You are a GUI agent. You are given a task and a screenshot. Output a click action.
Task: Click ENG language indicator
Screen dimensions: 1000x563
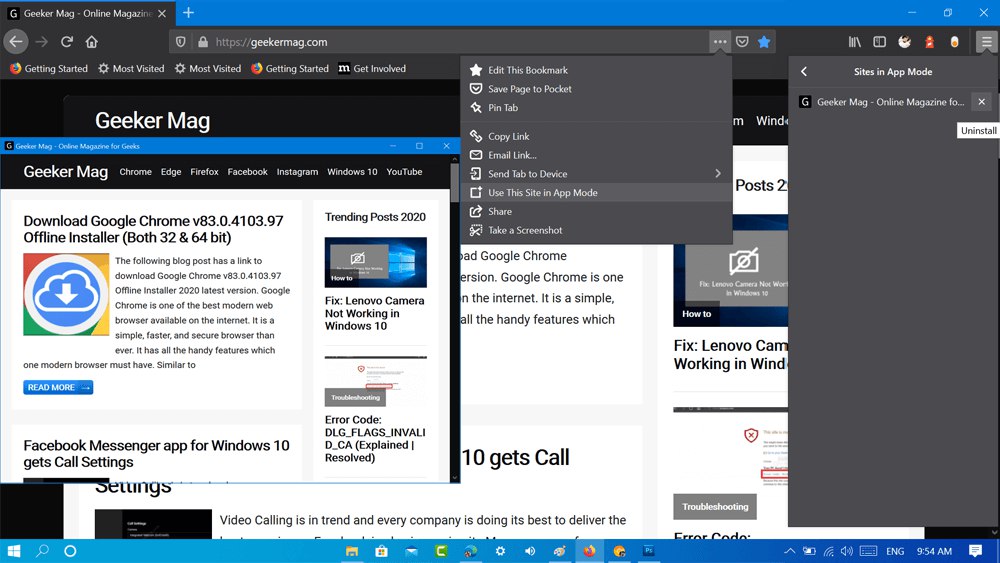tap(895, 551)
